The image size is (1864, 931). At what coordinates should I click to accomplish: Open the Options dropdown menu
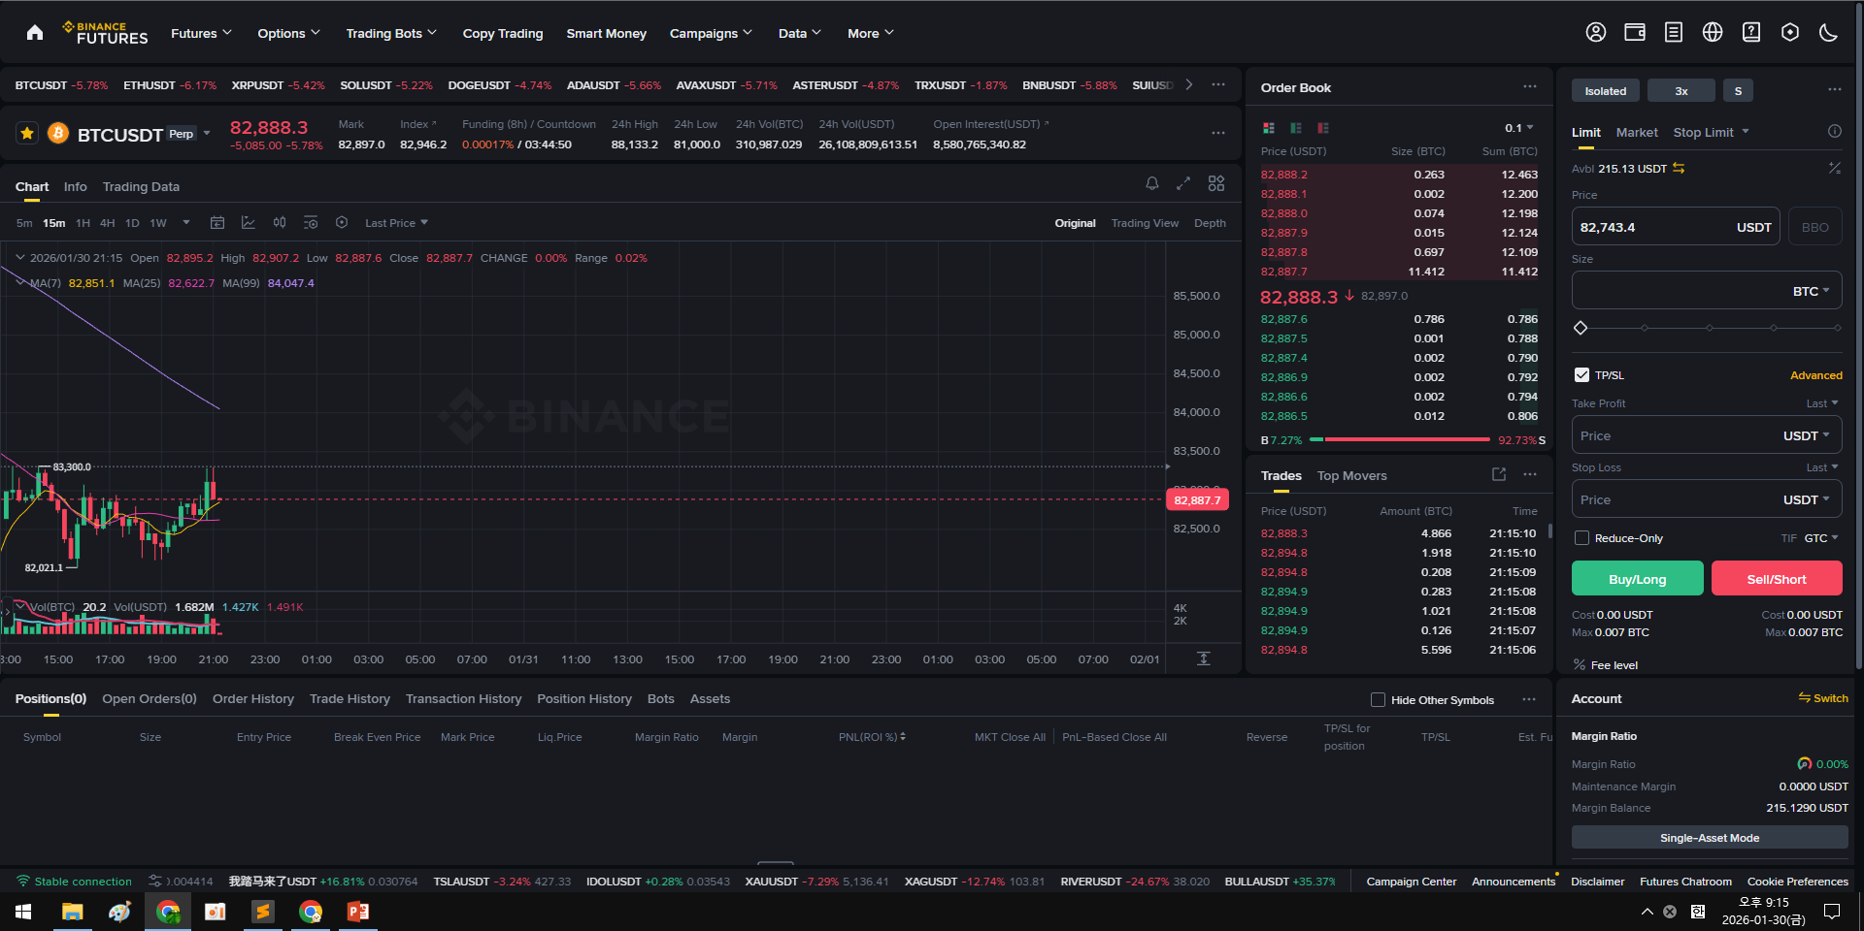pyautogui.click(x=288, y=33)
